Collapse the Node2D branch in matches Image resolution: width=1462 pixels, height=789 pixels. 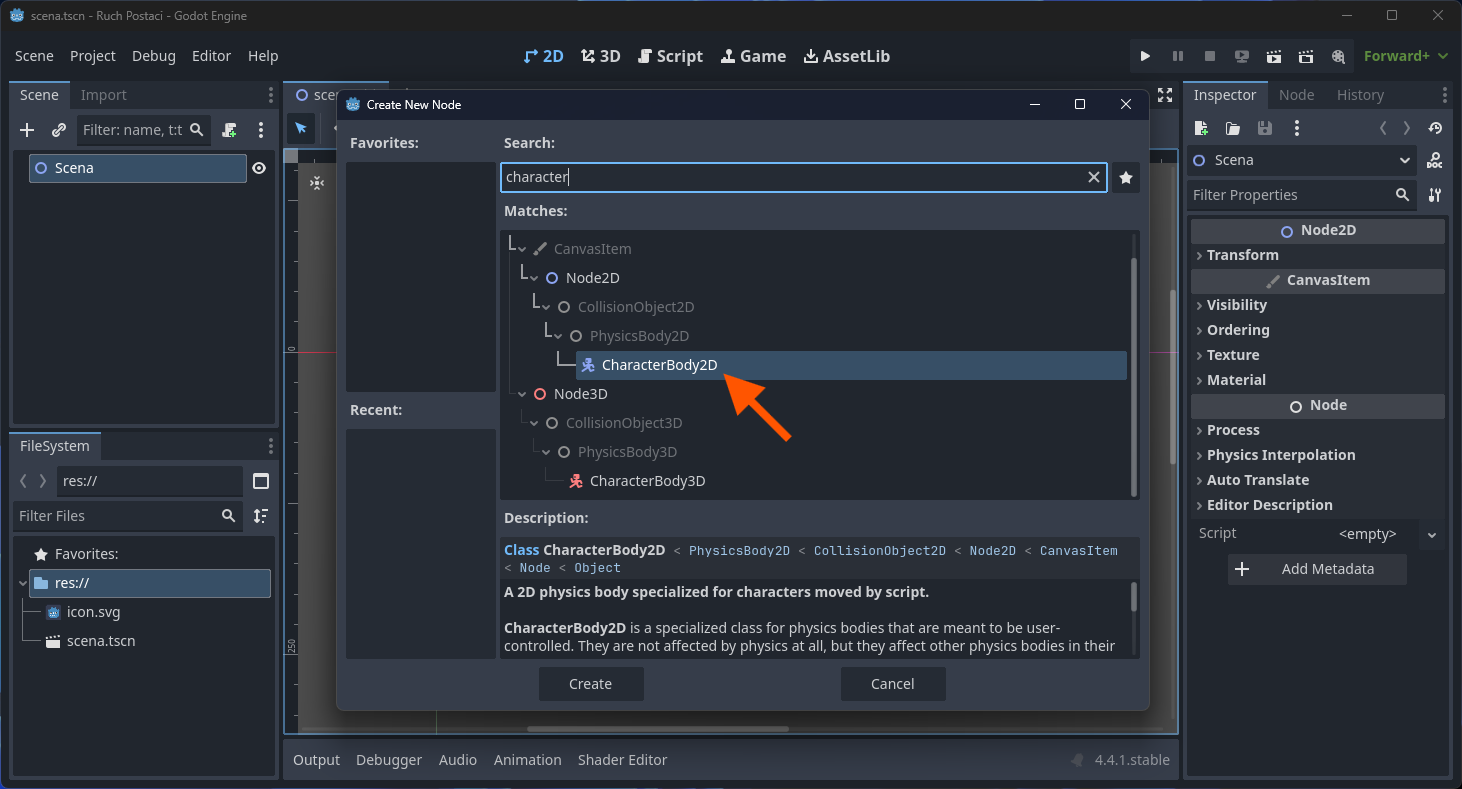tap(535, 278)
